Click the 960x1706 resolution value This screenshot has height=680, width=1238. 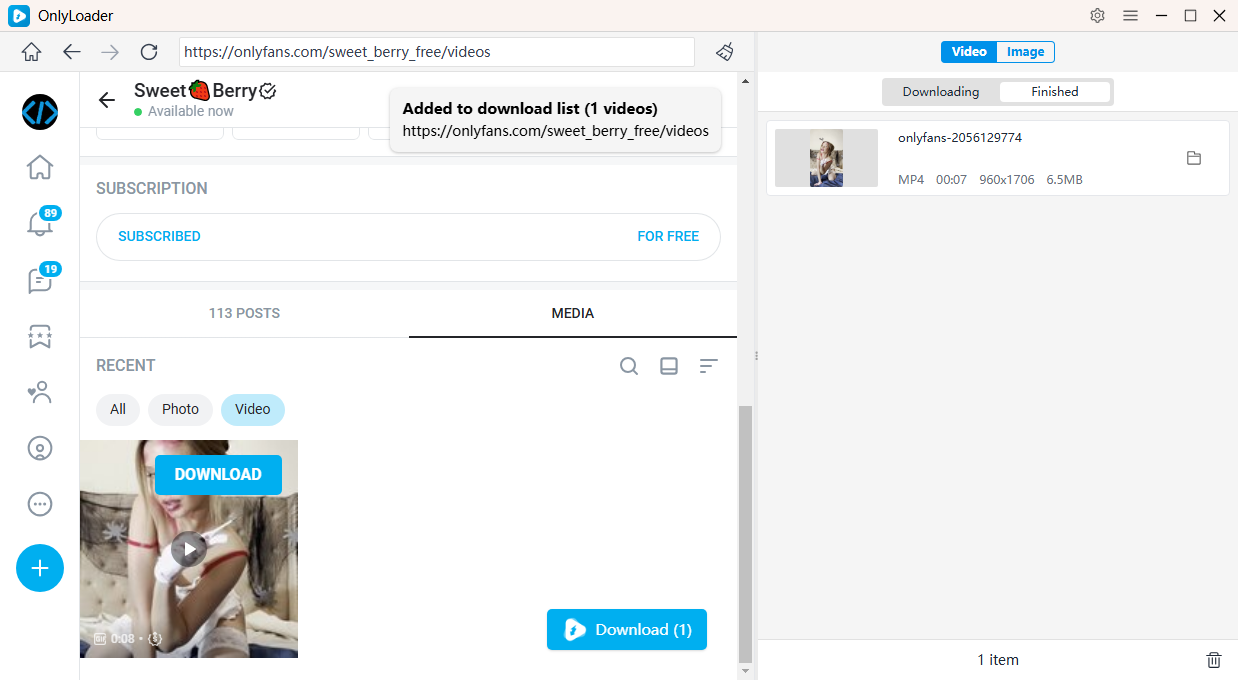(1007, 180)
